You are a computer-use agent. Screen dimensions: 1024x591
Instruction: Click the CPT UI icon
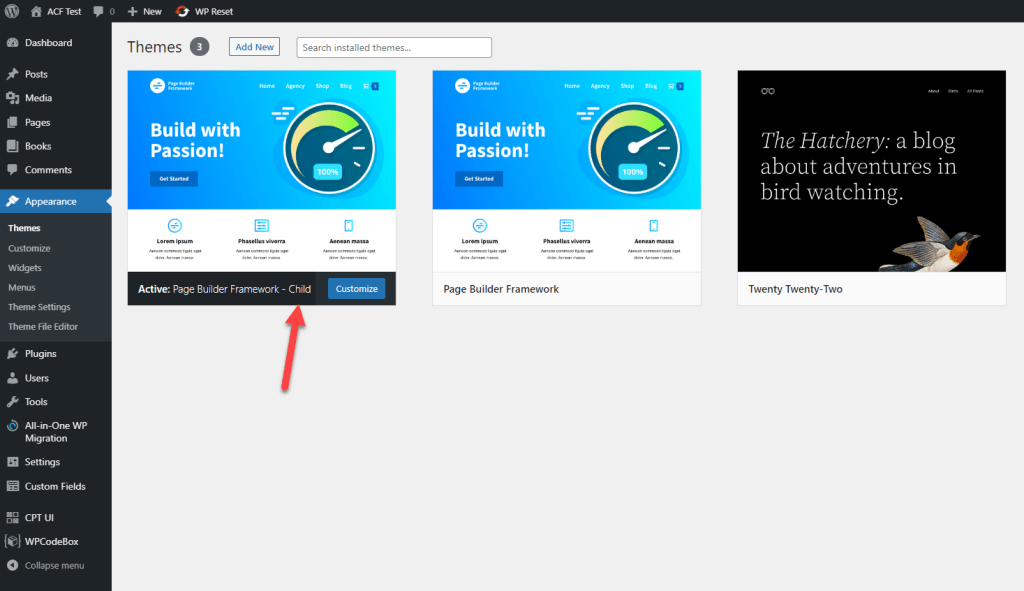pos(12,517)
